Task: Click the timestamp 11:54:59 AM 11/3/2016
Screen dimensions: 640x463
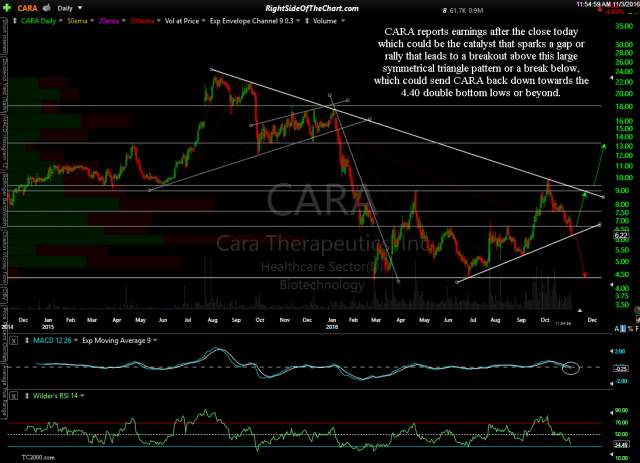Action: [x=608, y=4]
